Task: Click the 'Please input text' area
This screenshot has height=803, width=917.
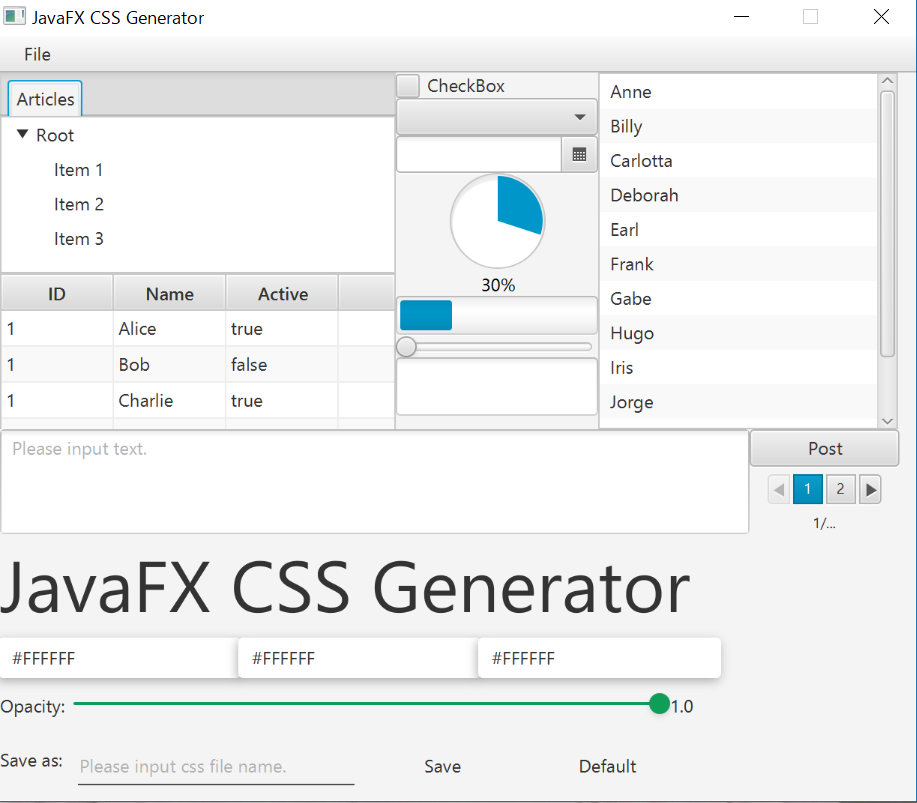Action: point(375,480)
